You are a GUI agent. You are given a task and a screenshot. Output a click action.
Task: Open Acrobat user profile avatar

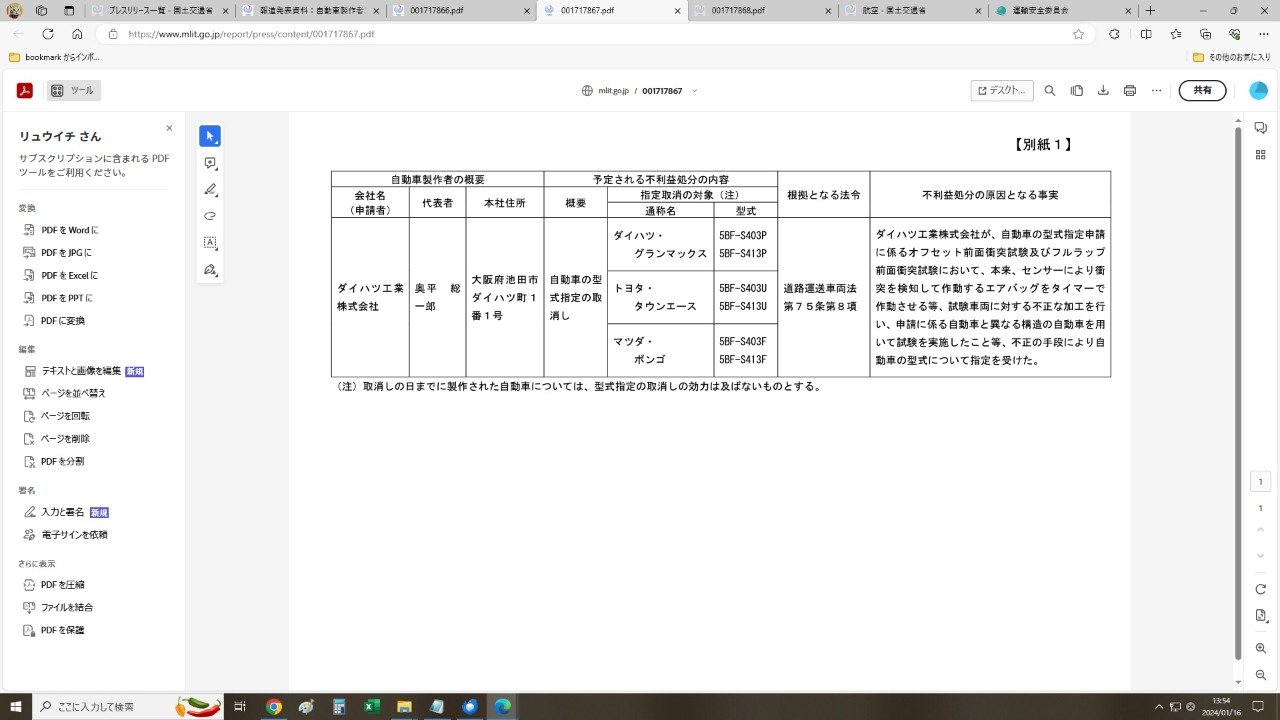(x=1258, y=91)
